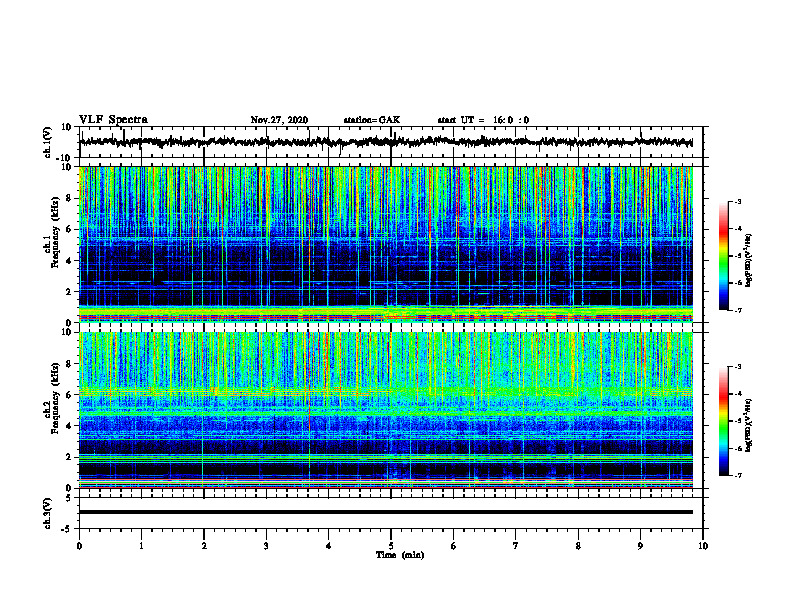The image size is (792, 612).
Task: Click inside the ch.2 spectrogram panel
Action: tap(386, 410)
